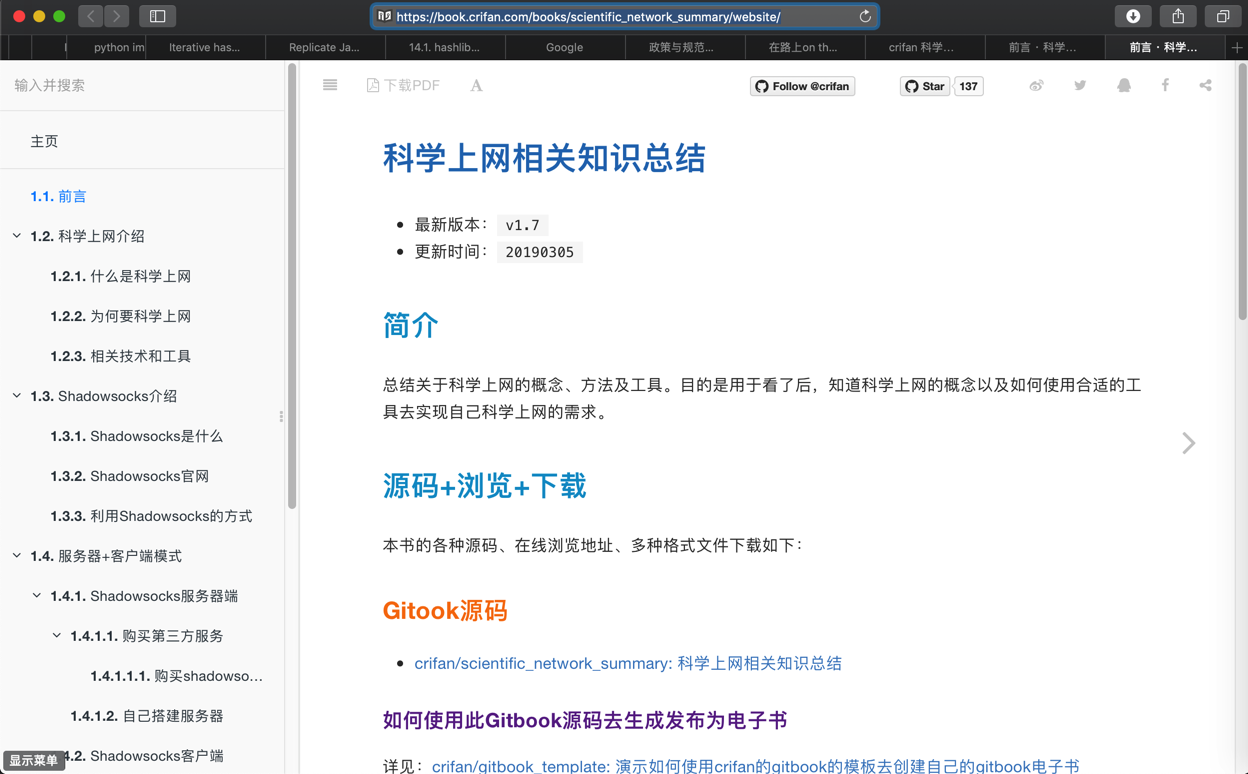Screen dimensions: 1248x774
Task: Click the 源码+浏览+下载 heading
Action: 484,486
